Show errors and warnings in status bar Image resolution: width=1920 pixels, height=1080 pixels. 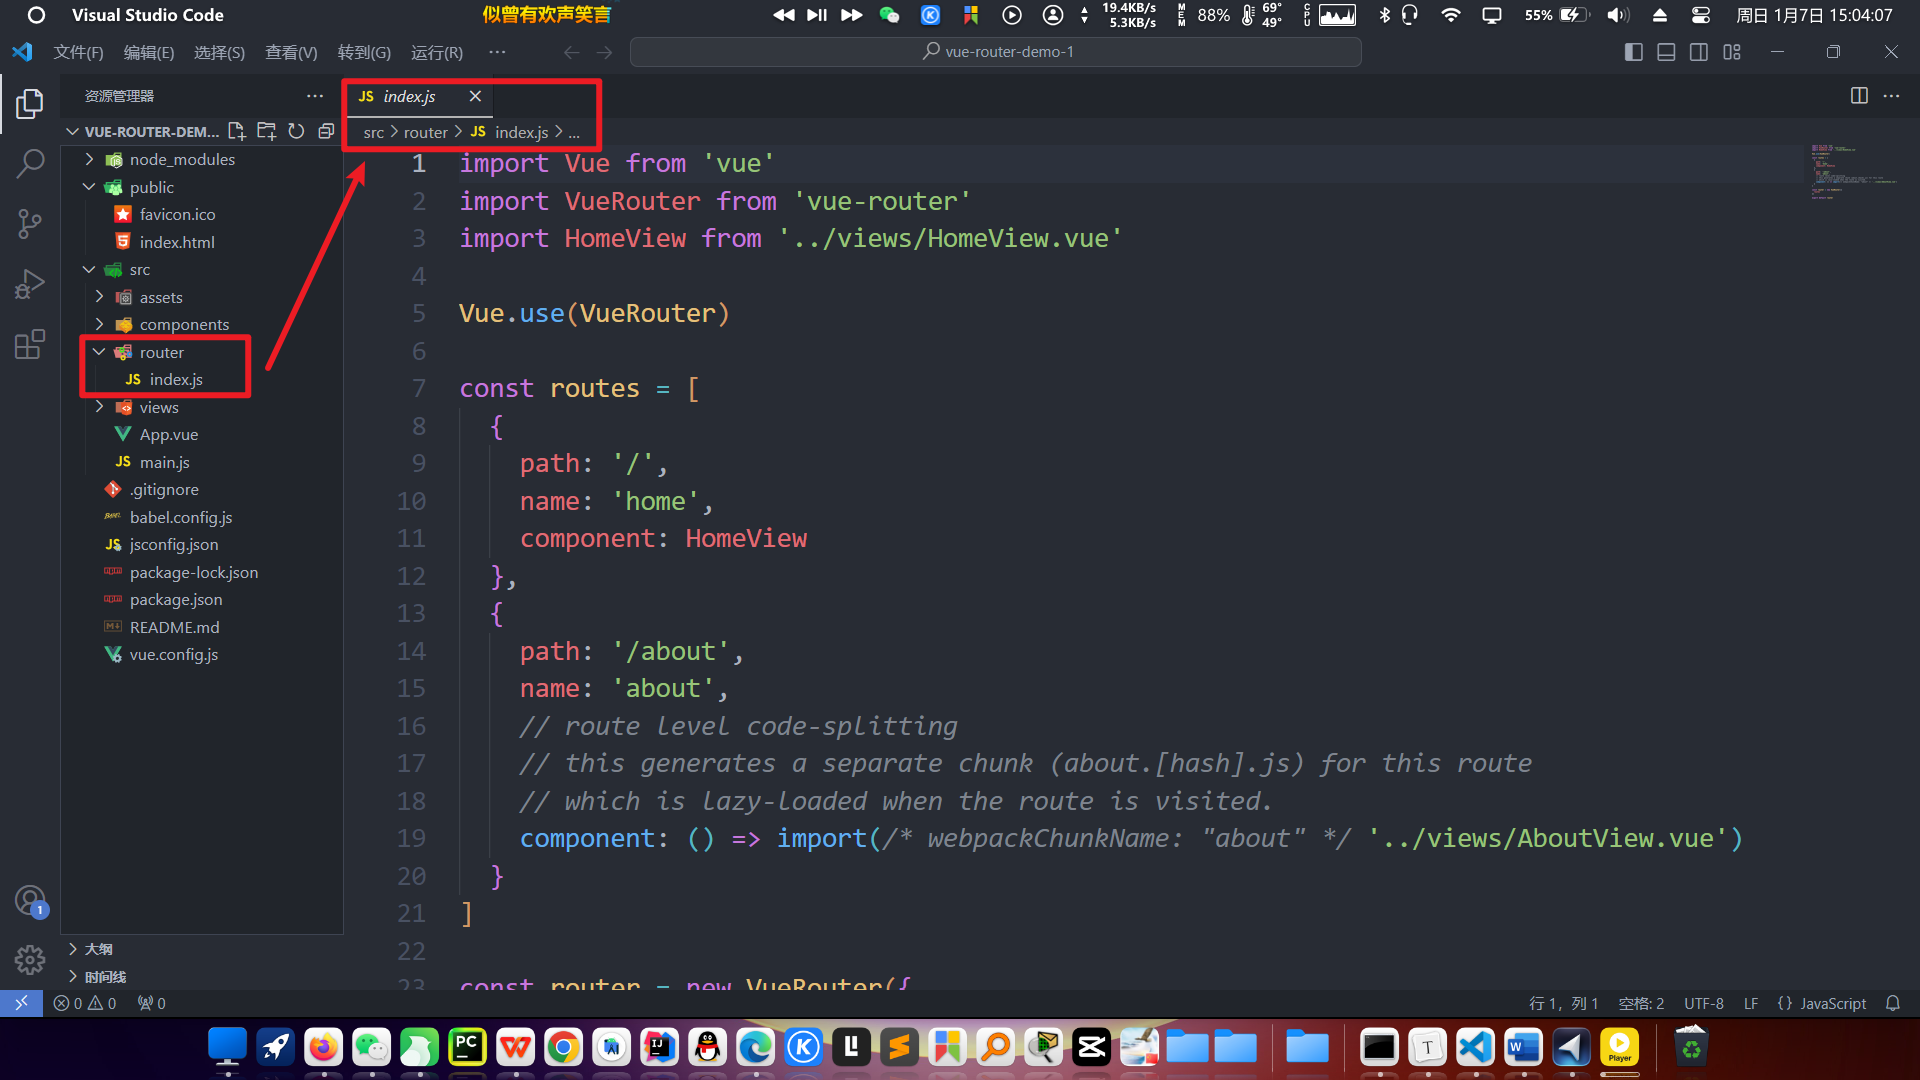(85, 1003)
